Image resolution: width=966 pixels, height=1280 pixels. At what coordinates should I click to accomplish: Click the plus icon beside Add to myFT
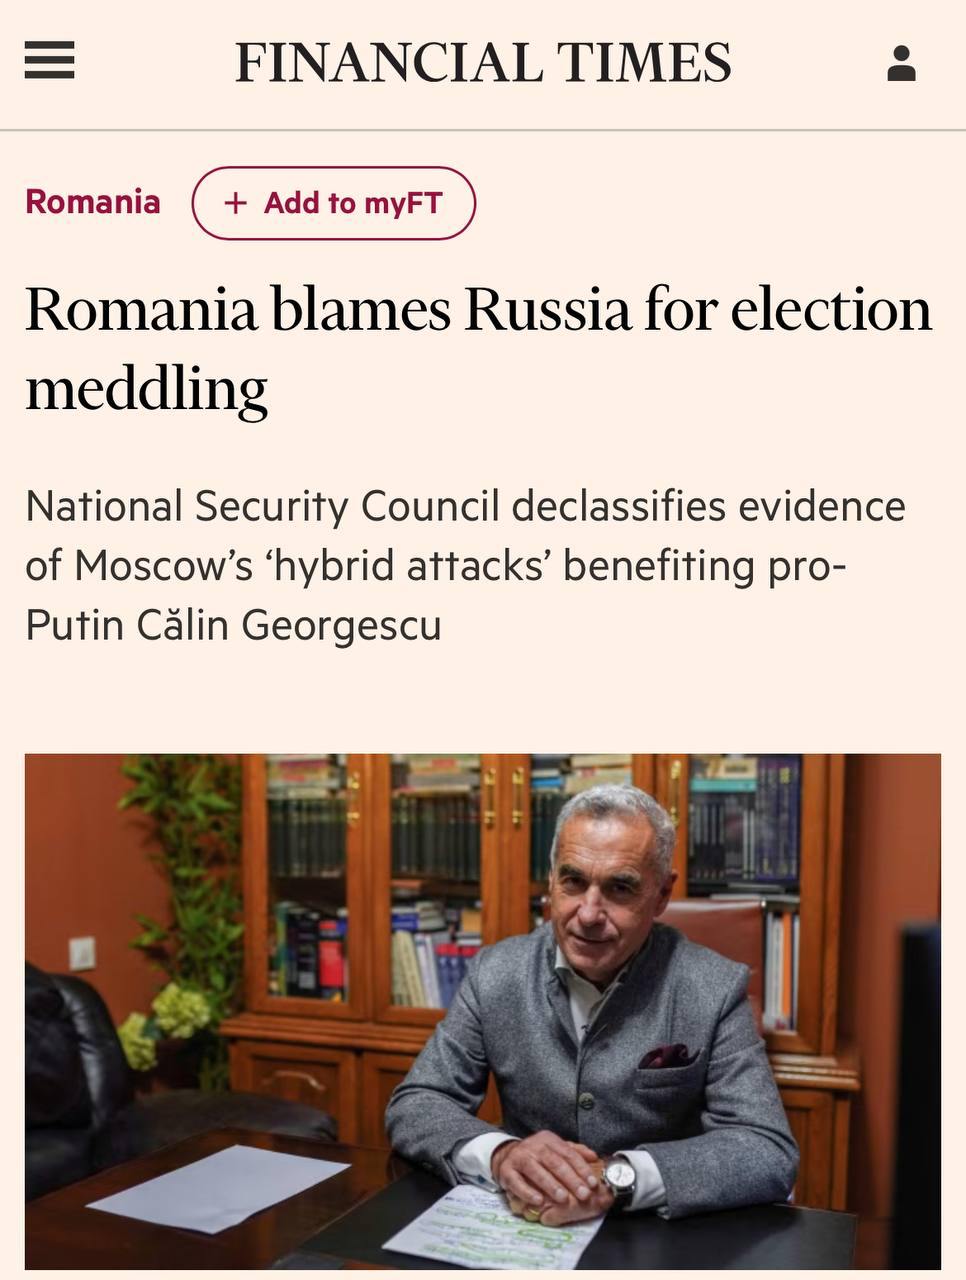click(236, 203)
